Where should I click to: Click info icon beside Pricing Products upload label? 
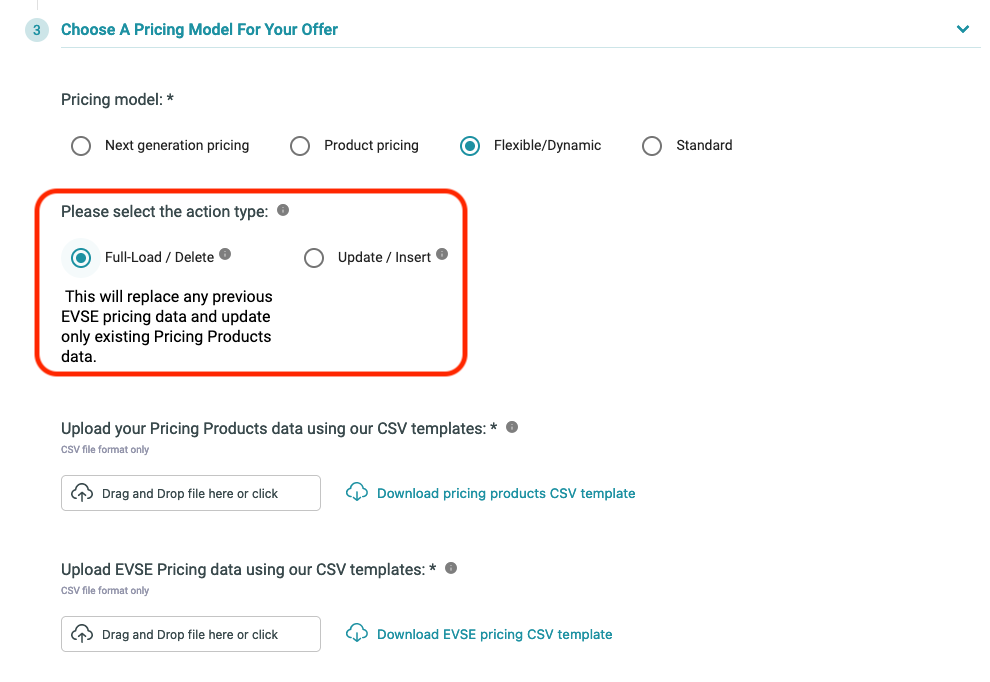coord(512,428)
